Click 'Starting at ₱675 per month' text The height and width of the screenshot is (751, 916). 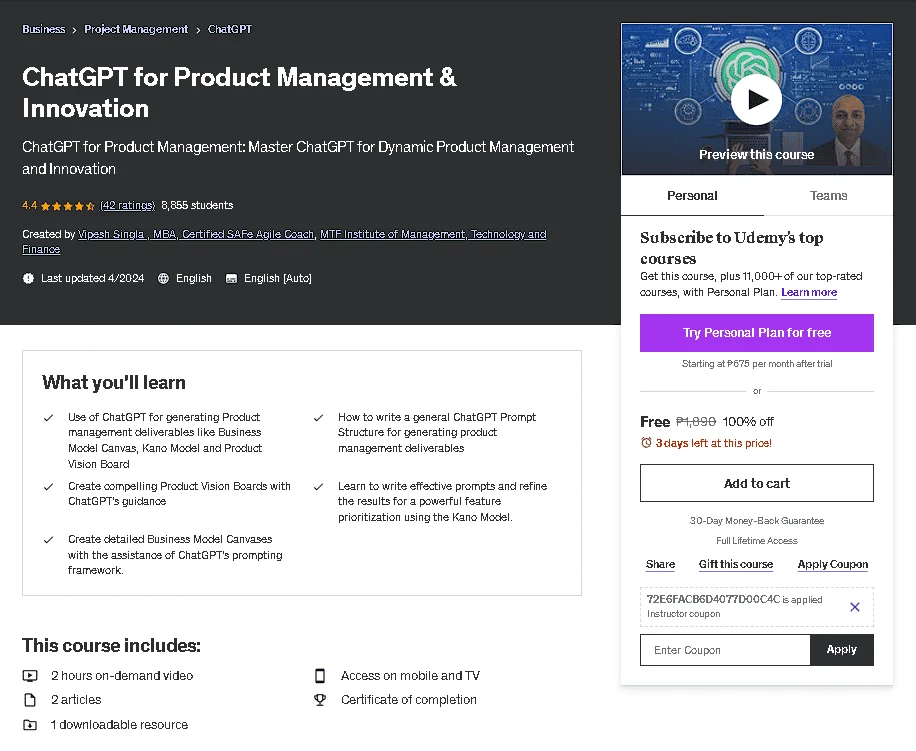[x=757, y=364]
